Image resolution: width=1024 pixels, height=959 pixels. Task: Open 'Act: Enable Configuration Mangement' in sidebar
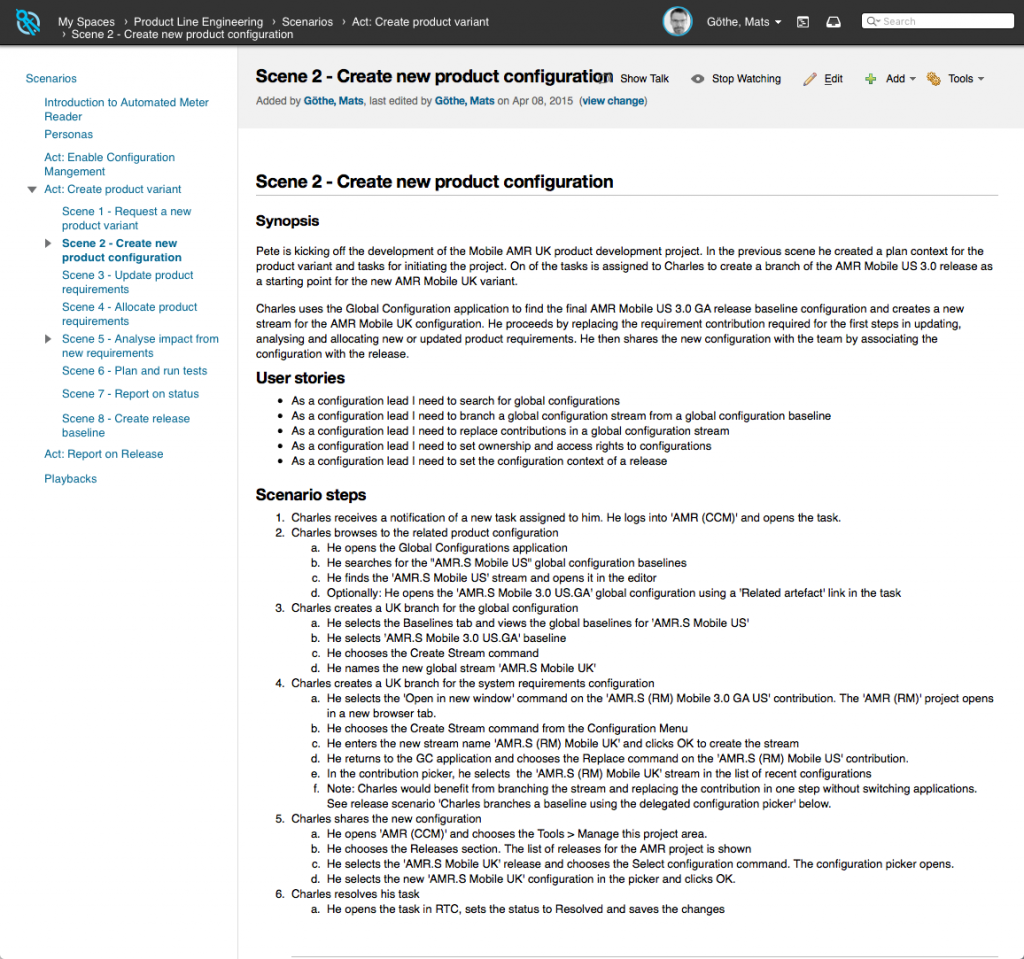tap(110, 165)
